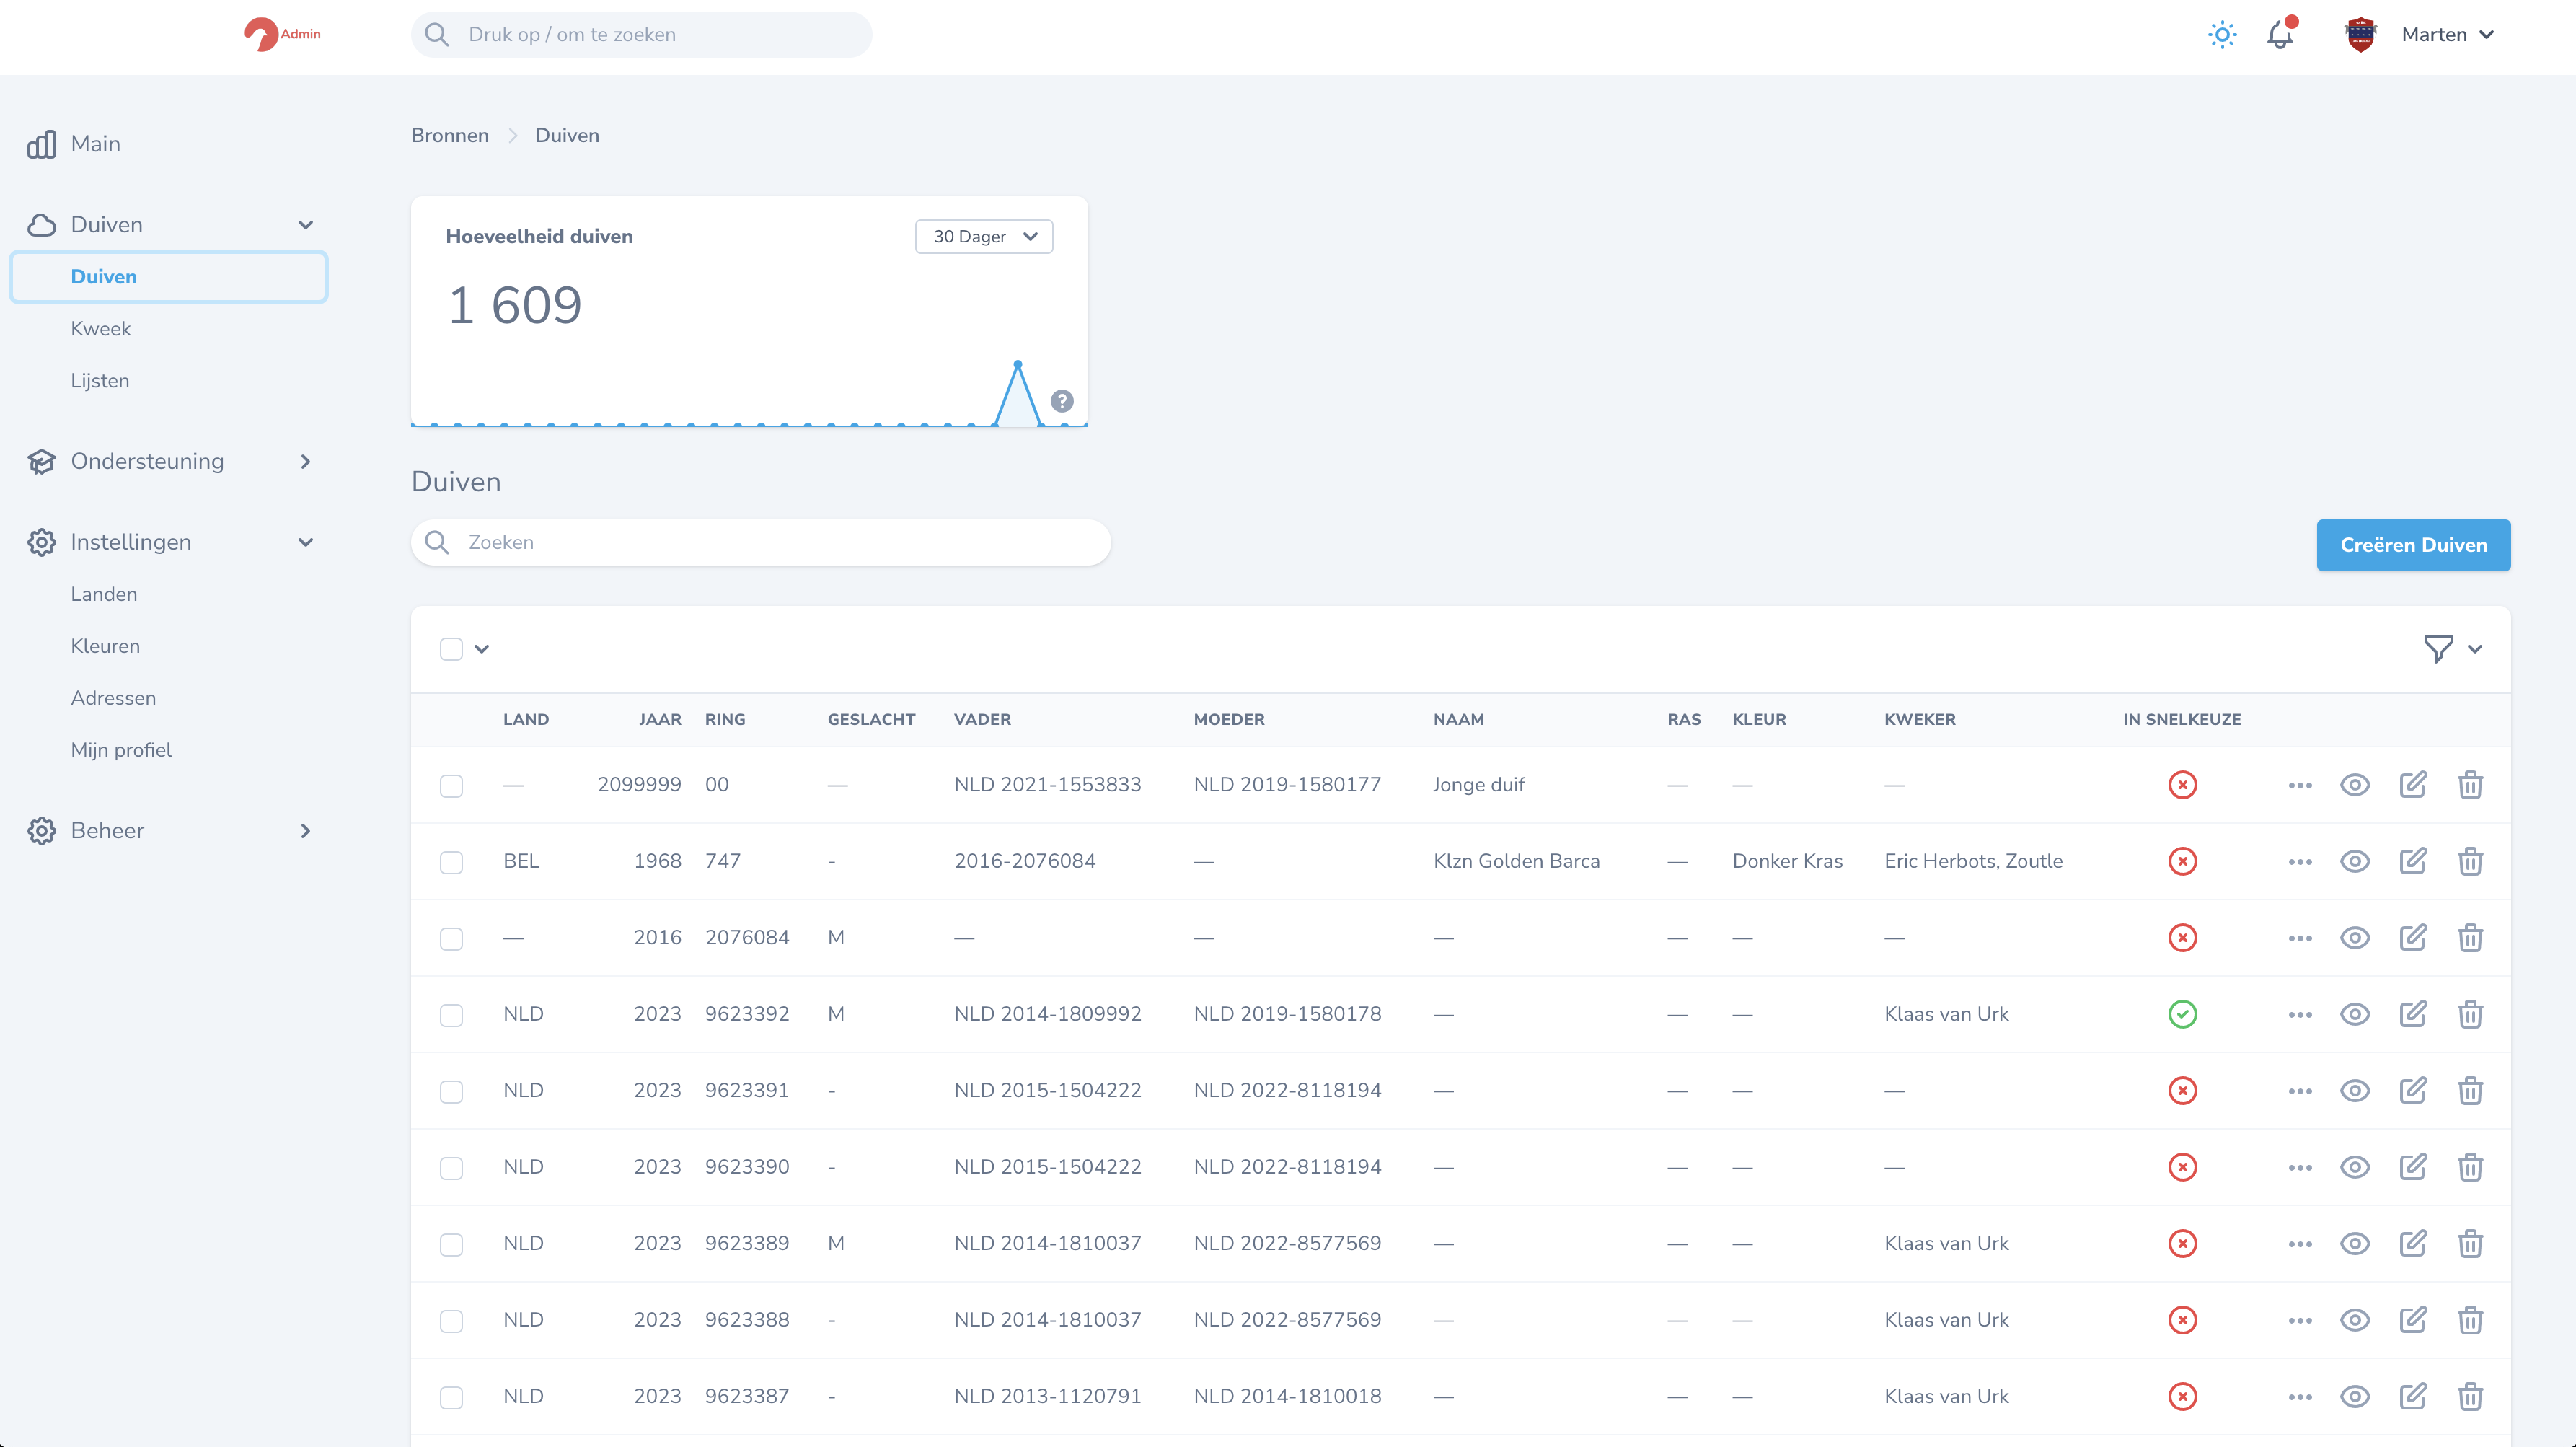2576x1447 pixels.
Task: Open Kleuren settings page
Action: point(105,646)
